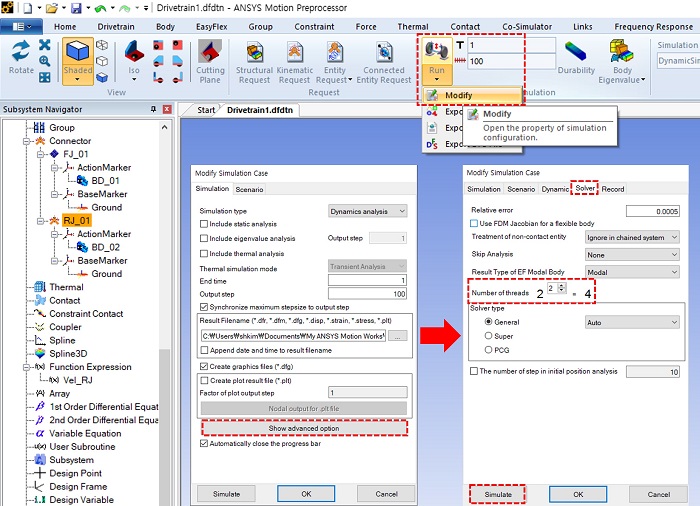Select the PCG solver type radio
The image size is (700, 506).
tap(488, 350)
